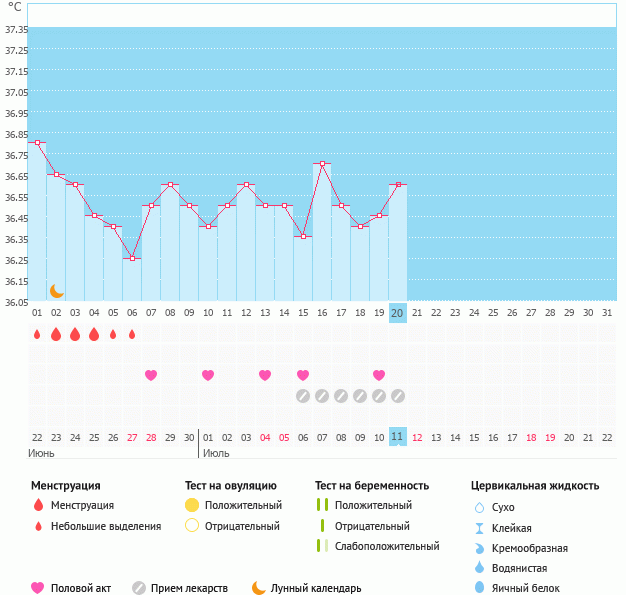Click the heart icon under cycle day 13
Screen dimensions: 626x595
coord(265,375)
